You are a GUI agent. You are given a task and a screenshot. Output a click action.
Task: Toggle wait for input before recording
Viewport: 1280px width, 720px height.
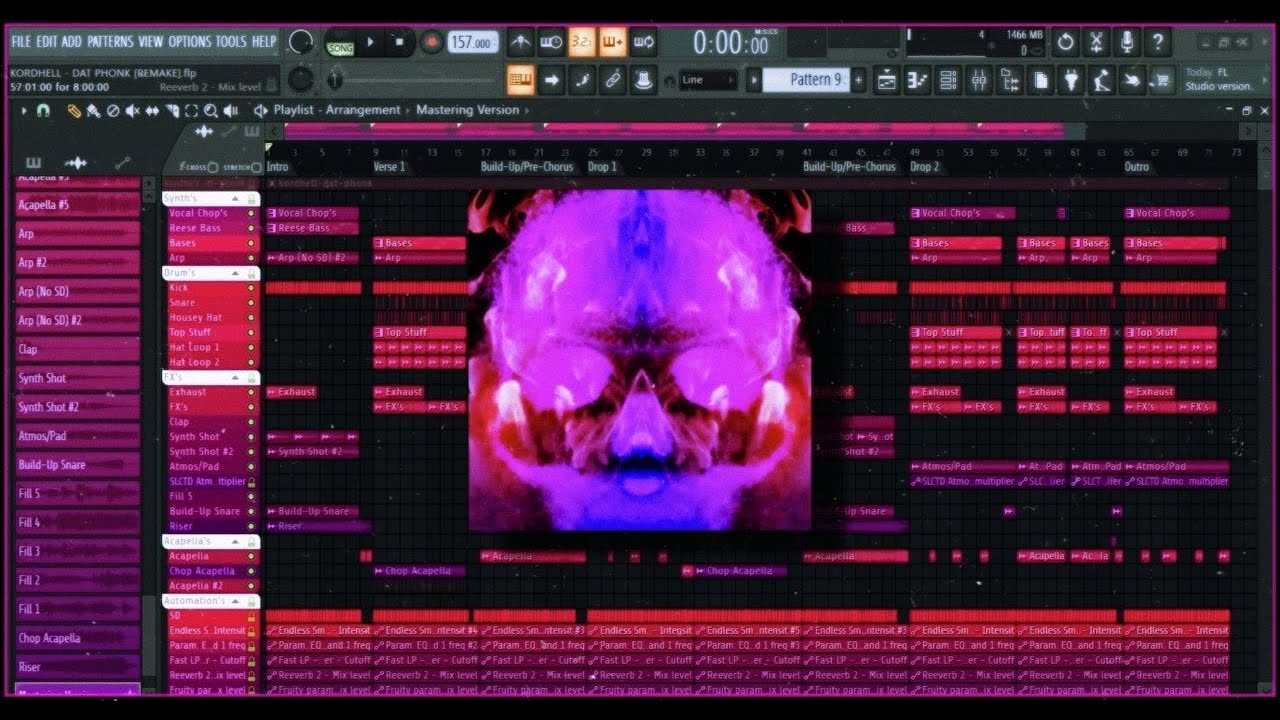click(550, 42)
